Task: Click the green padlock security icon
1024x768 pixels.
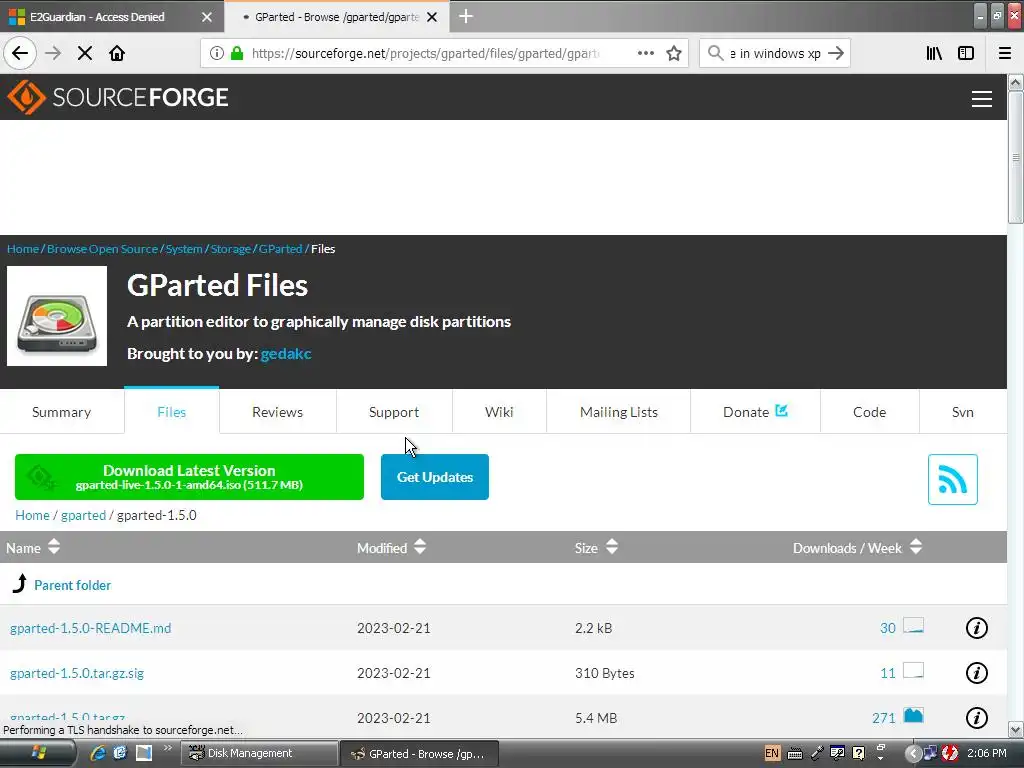Action: tap(237, 53)
